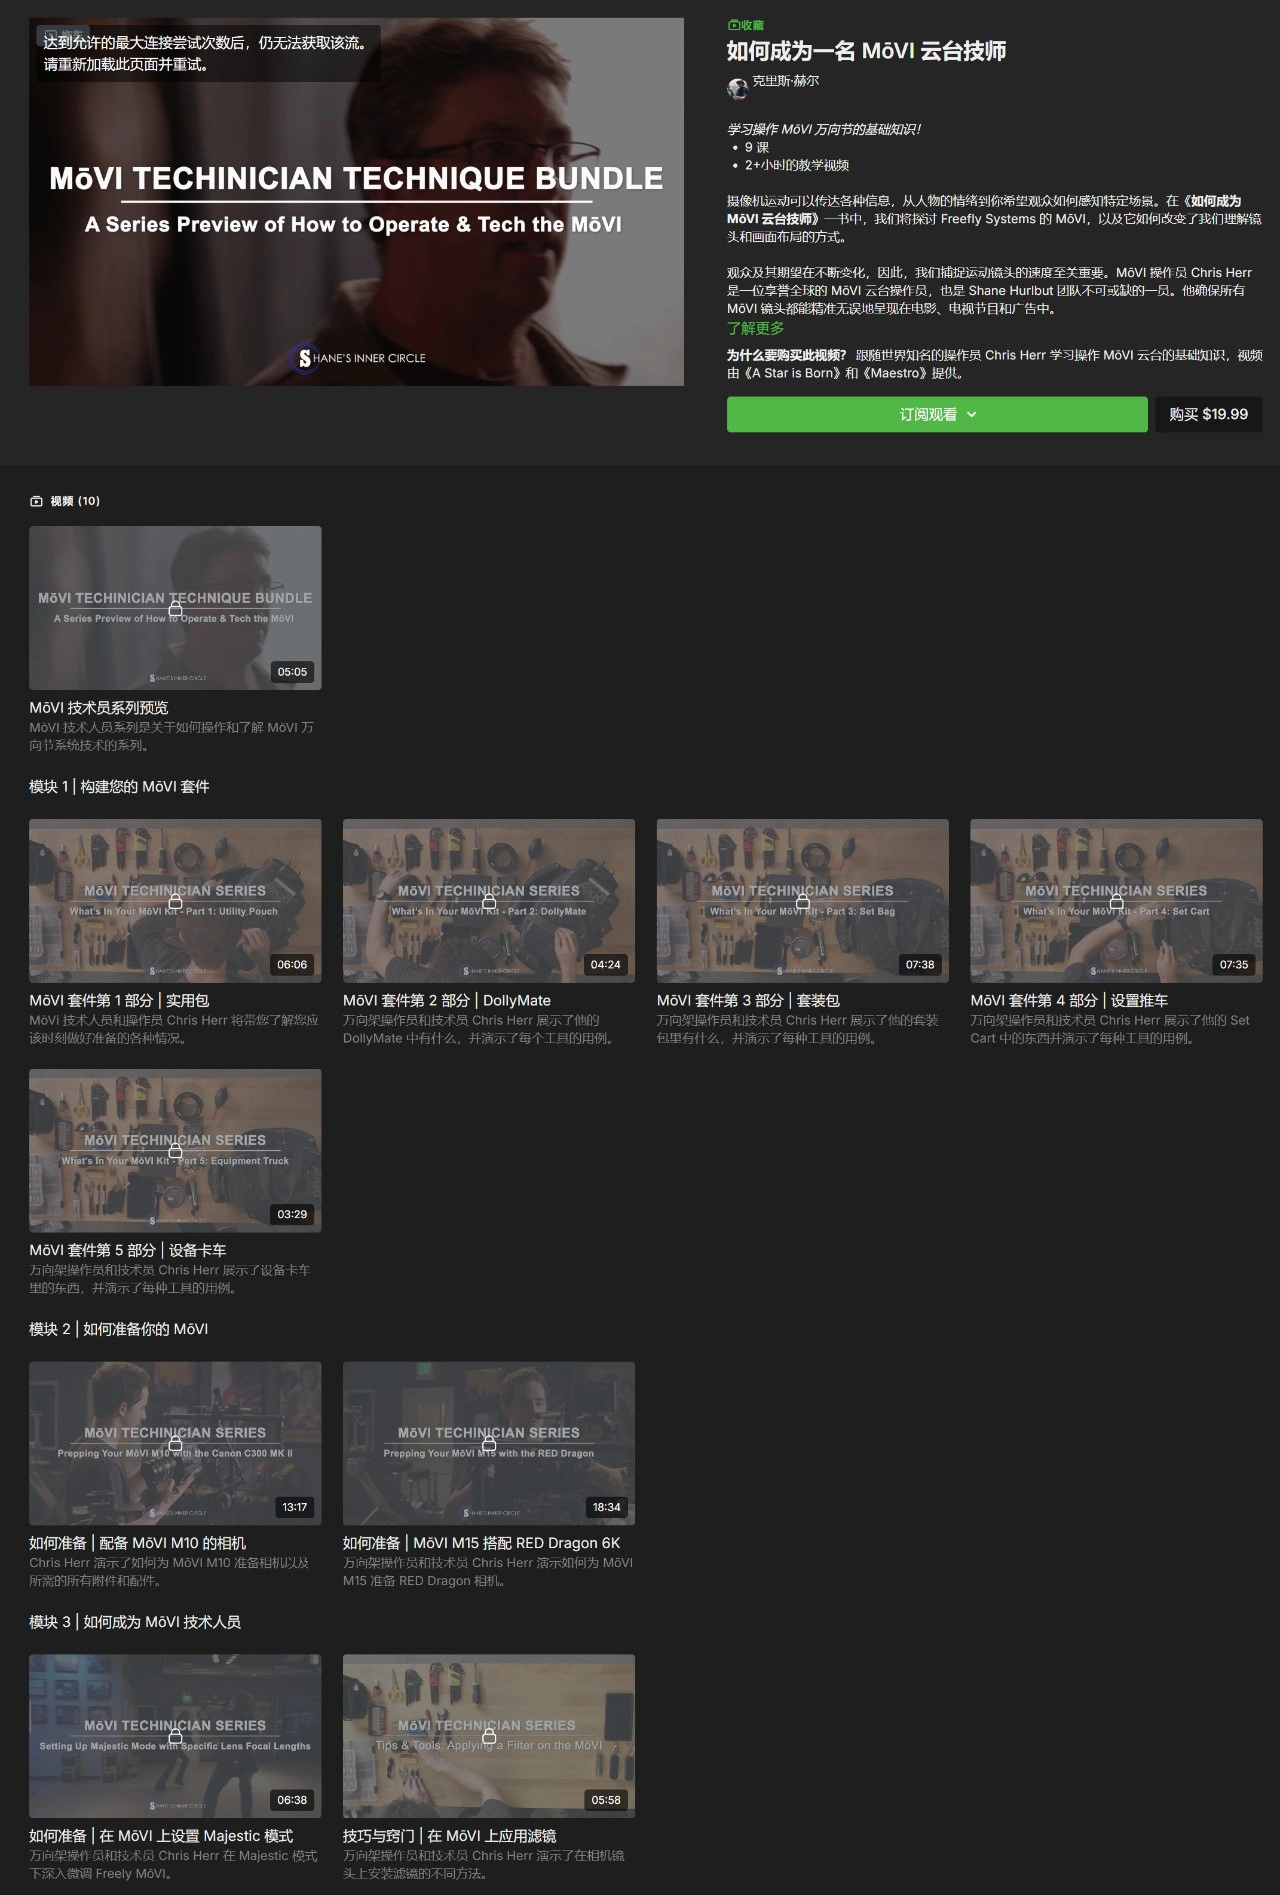The height and width of the screenshot is (1895, 1280).
Task: Click lock icon on MōVI 技术员系列预览 thumbnail
Action: click(175, 608)
